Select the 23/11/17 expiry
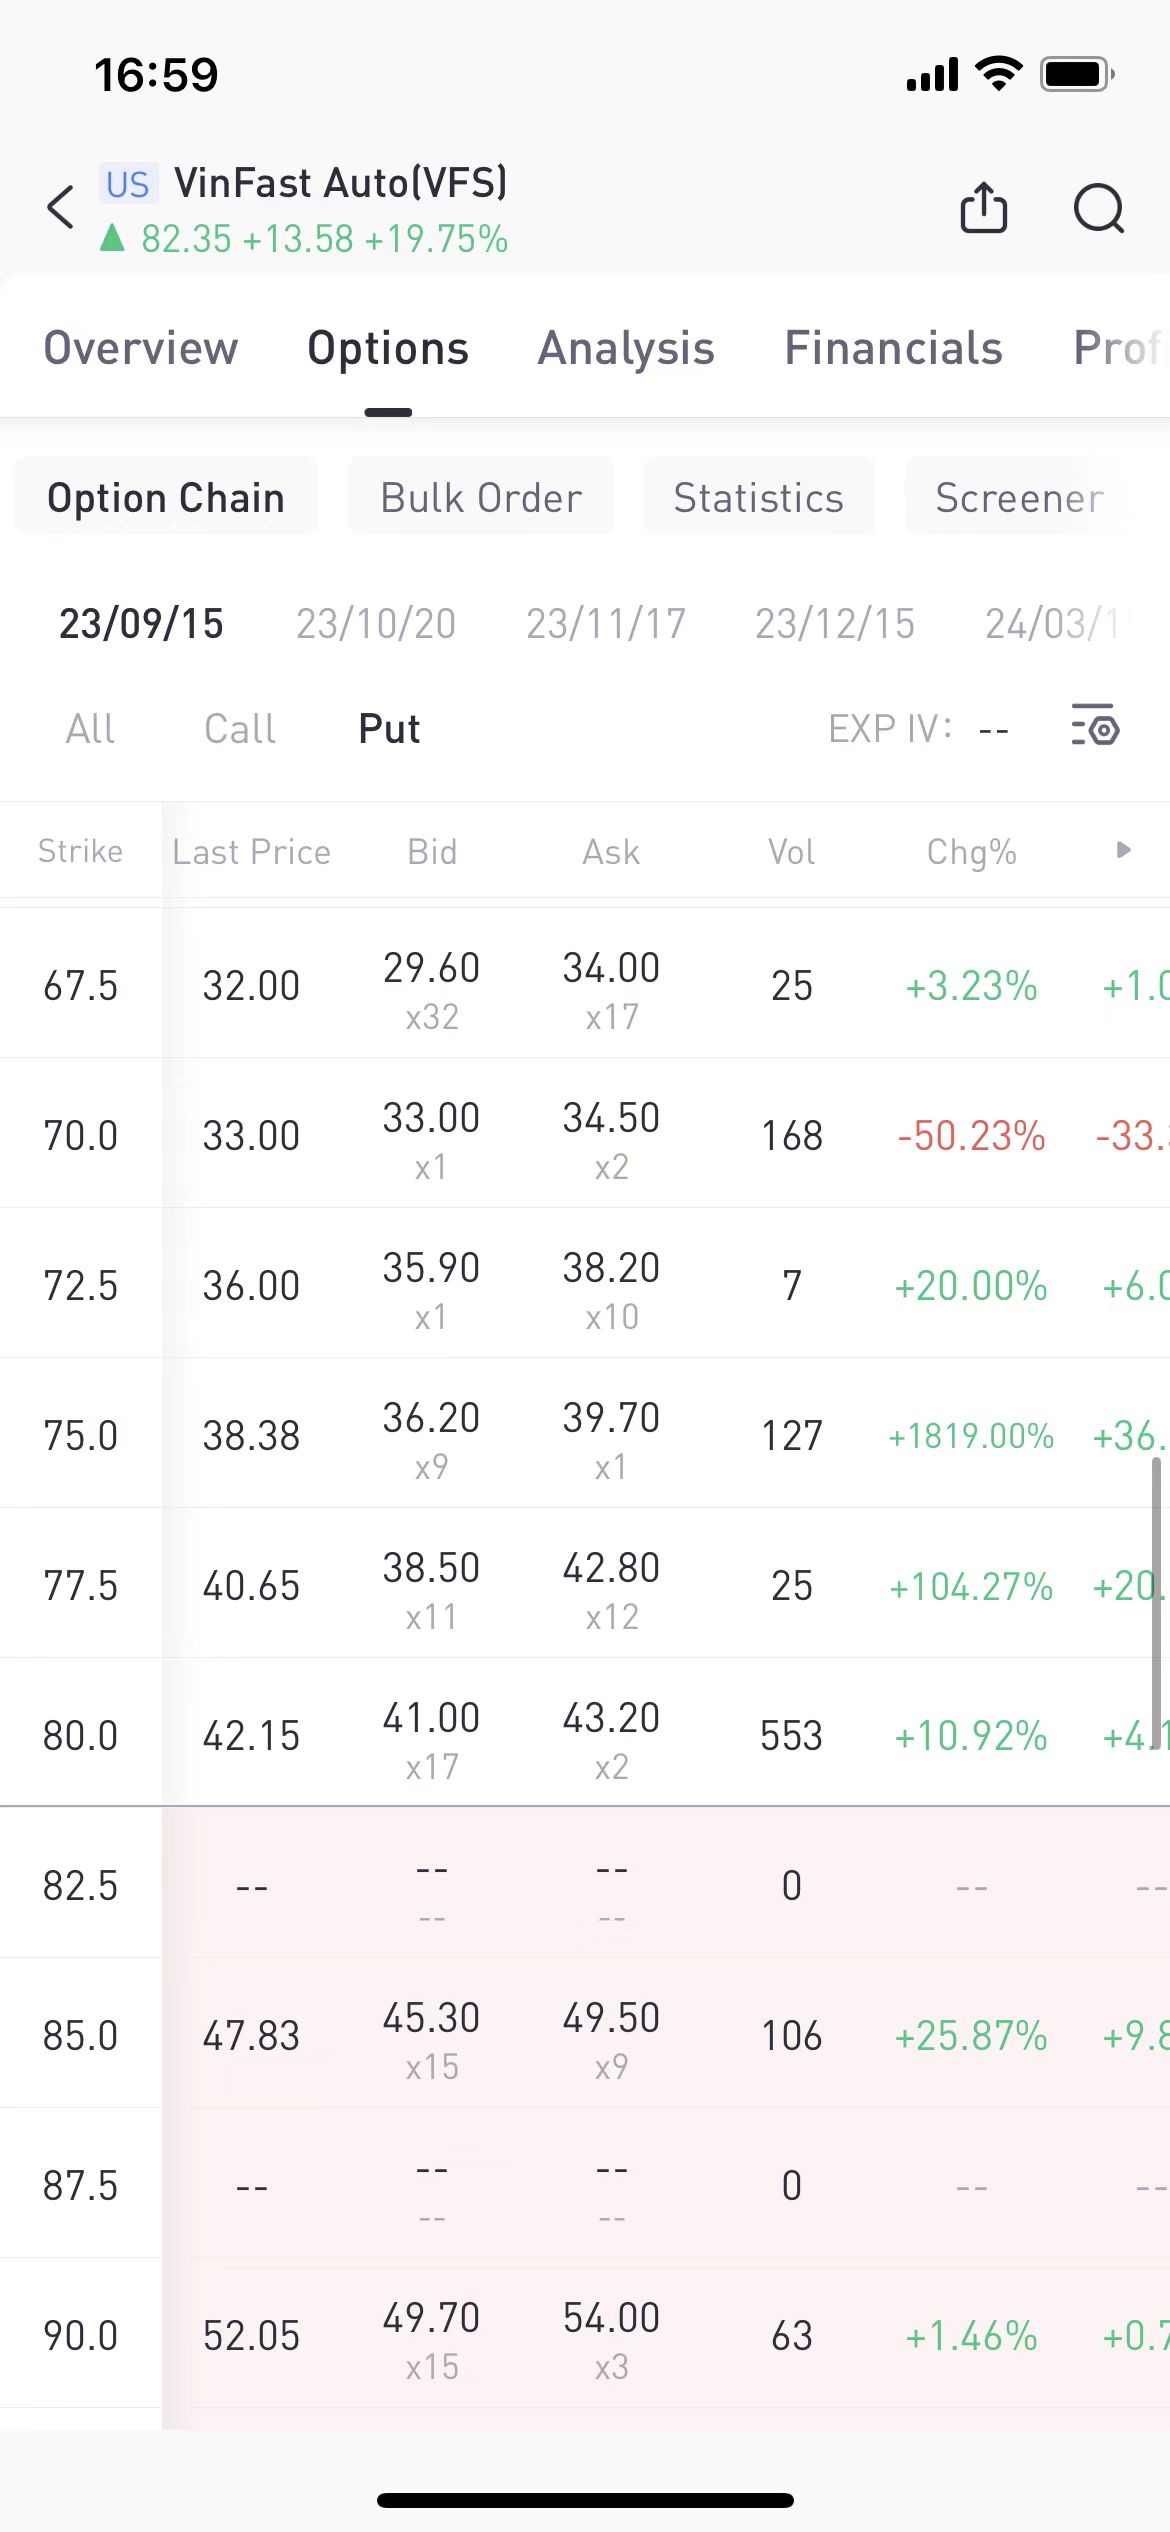Screen dimensions: 1170x2532 pos(606,624)
